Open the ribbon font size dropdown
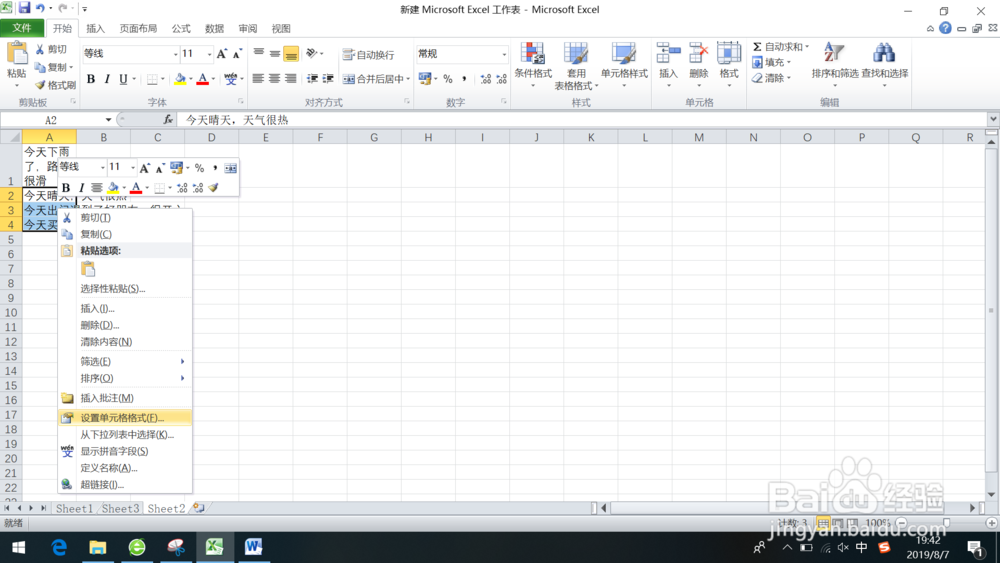Viewport: 1000px width, 563px height. tap(209, 54)
